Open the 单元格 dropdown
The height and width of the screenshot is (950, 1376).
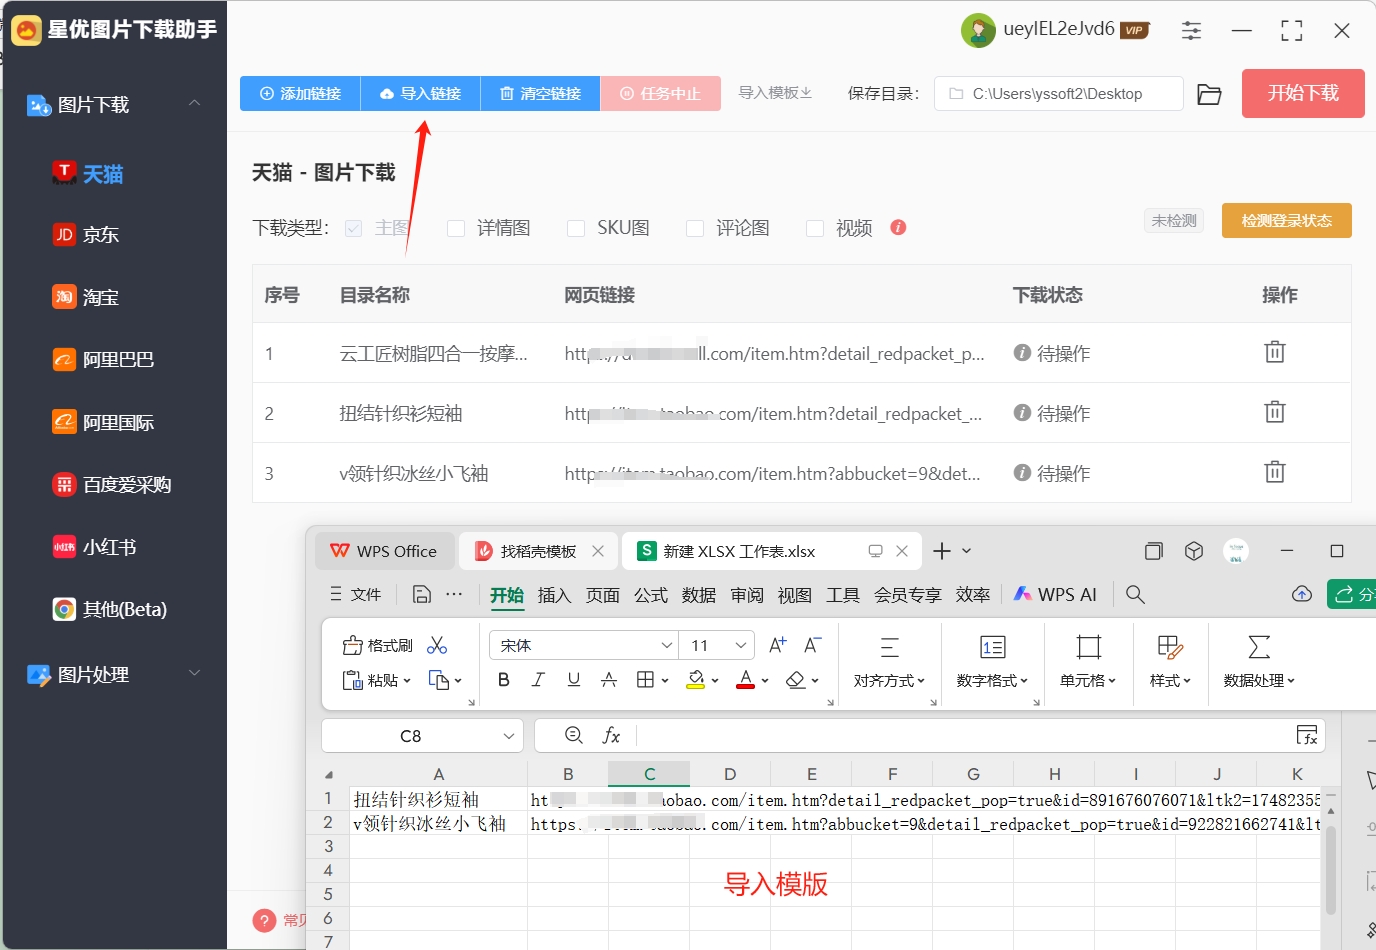(x=1088, y=662)
